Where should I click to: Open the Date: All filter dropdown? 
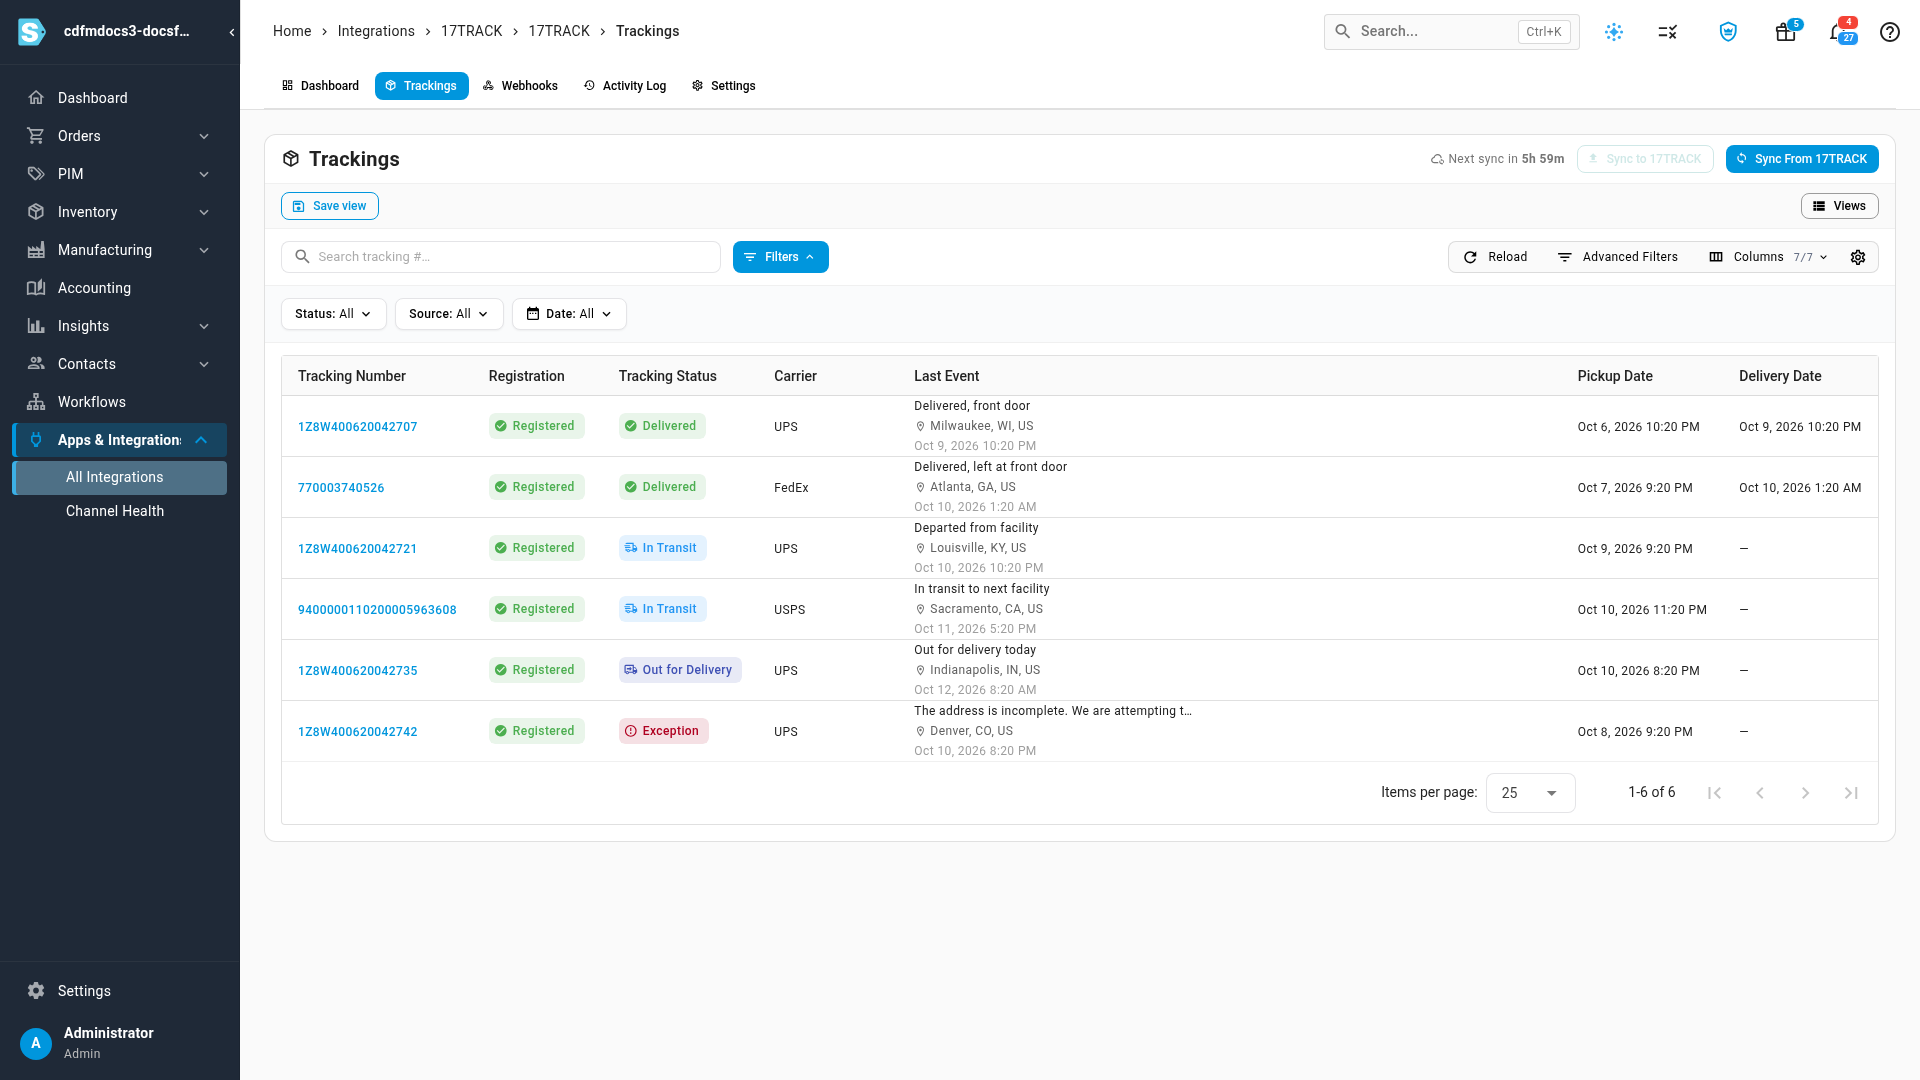point(569,314)
